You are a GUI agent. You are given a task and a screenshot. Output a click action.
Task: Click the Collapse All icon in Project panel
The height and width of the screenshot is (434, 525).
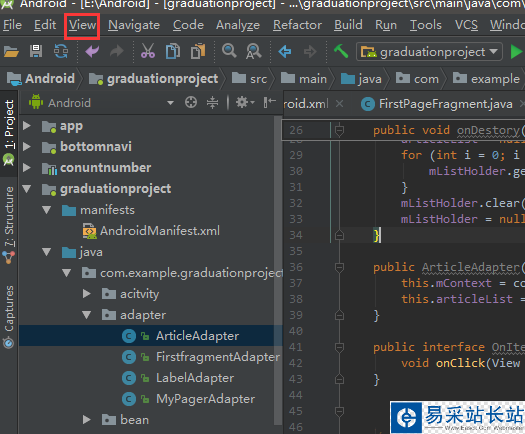pyautogui.click(x=212, y=102)
